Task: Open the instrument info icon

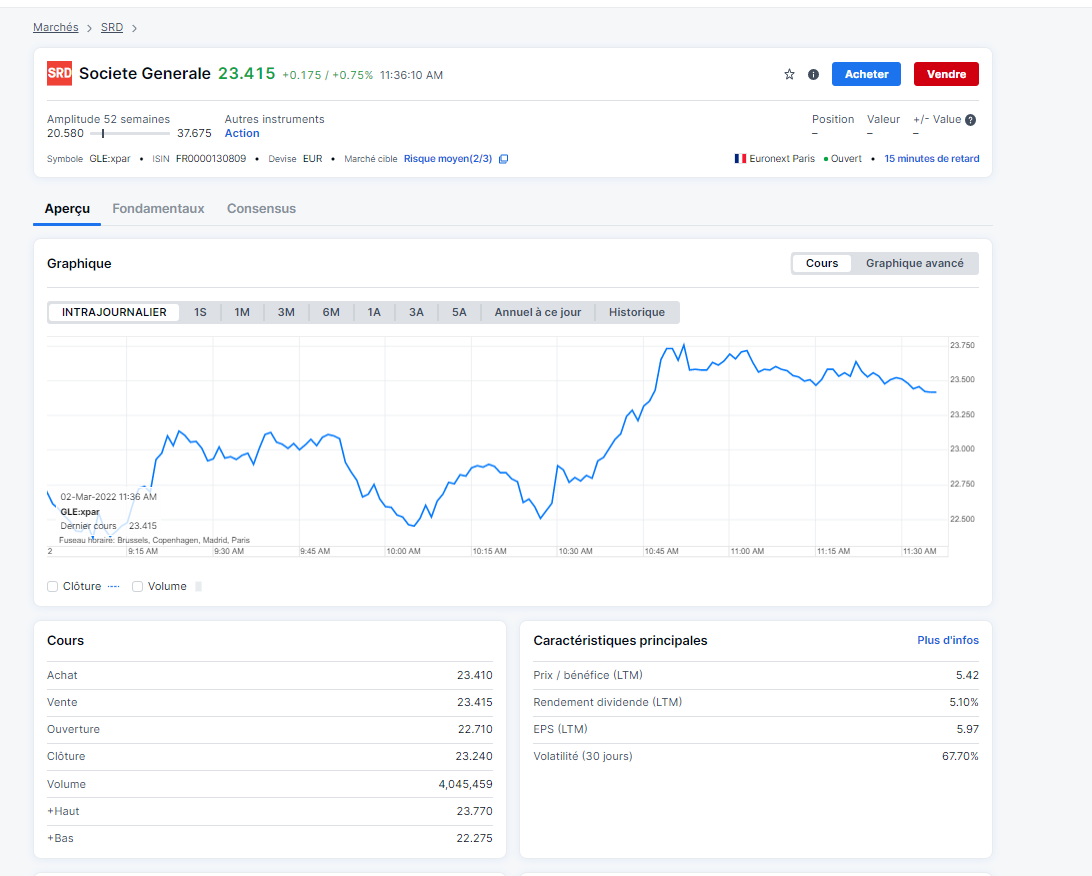Action: click(813, 75)
